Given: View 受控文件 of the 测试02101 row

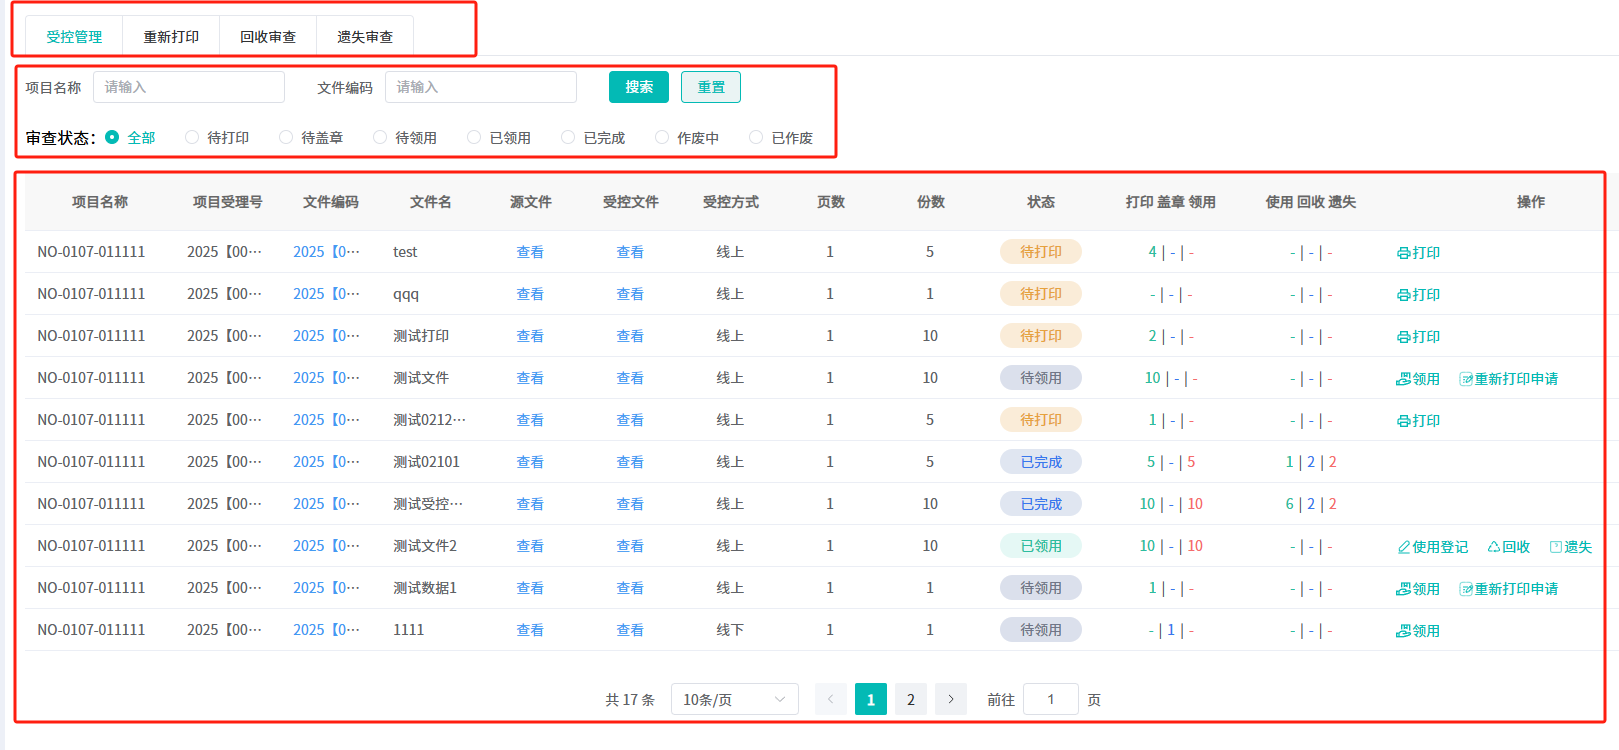Looking at the screenshot, I should (x=630, y=462).
